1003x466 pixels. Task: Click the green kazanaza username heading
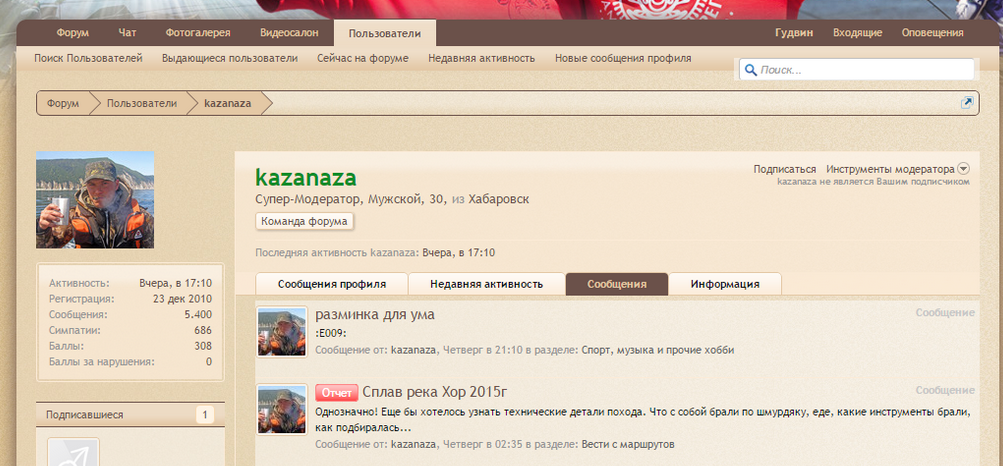click(x=306, y=178)
